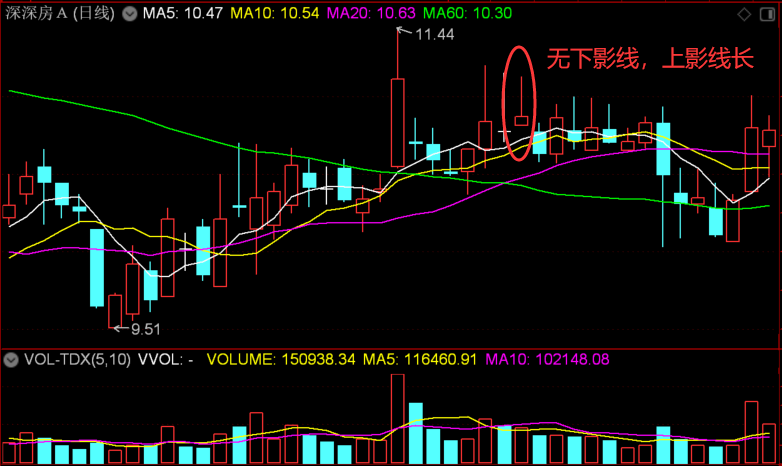Expand the VOL-TDX indicator dropdown arrow
Viewport: 782px width, 466px height.
click(11, 360)
